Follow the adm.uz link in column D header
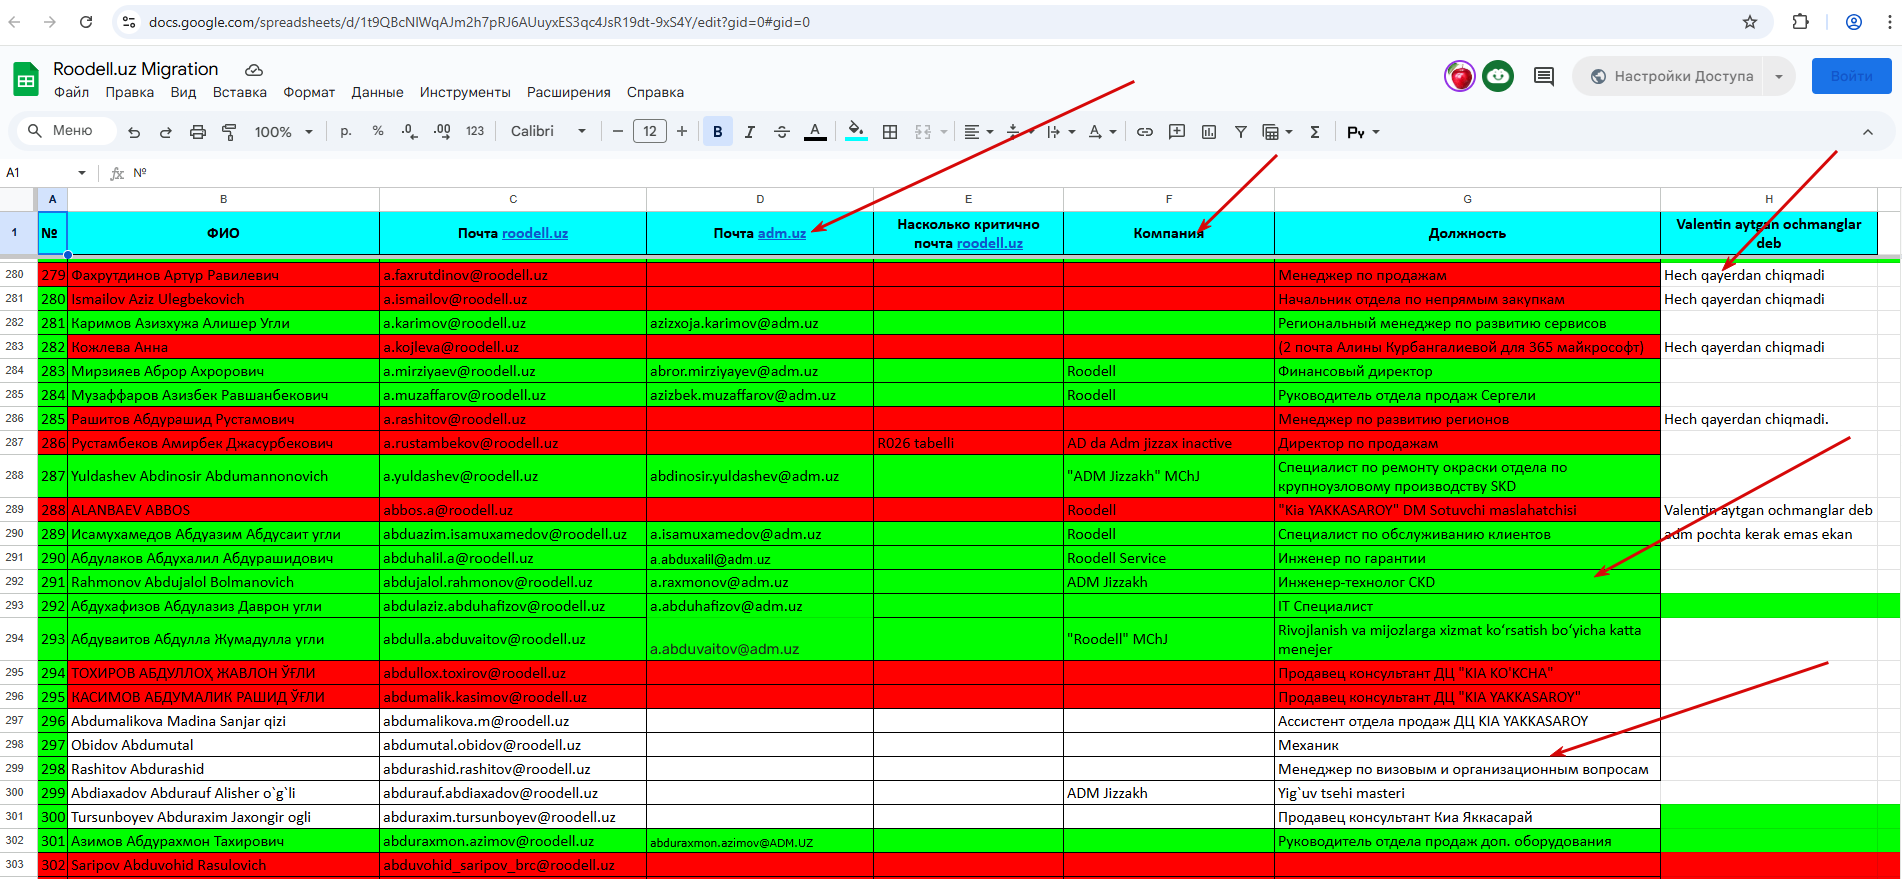Viewport: 1902px width, 879px height. (x=782, y=233)
